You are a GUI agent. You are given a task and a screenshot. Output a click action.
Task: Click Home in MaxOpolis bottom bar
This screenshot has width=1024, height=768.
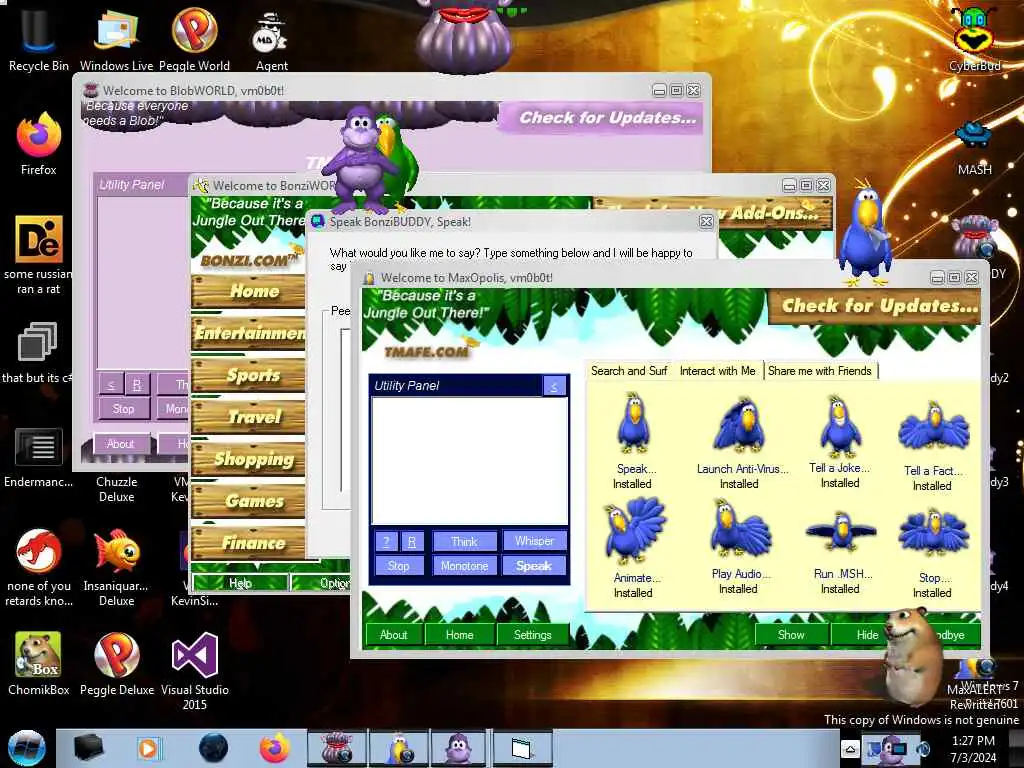point(460,635)
